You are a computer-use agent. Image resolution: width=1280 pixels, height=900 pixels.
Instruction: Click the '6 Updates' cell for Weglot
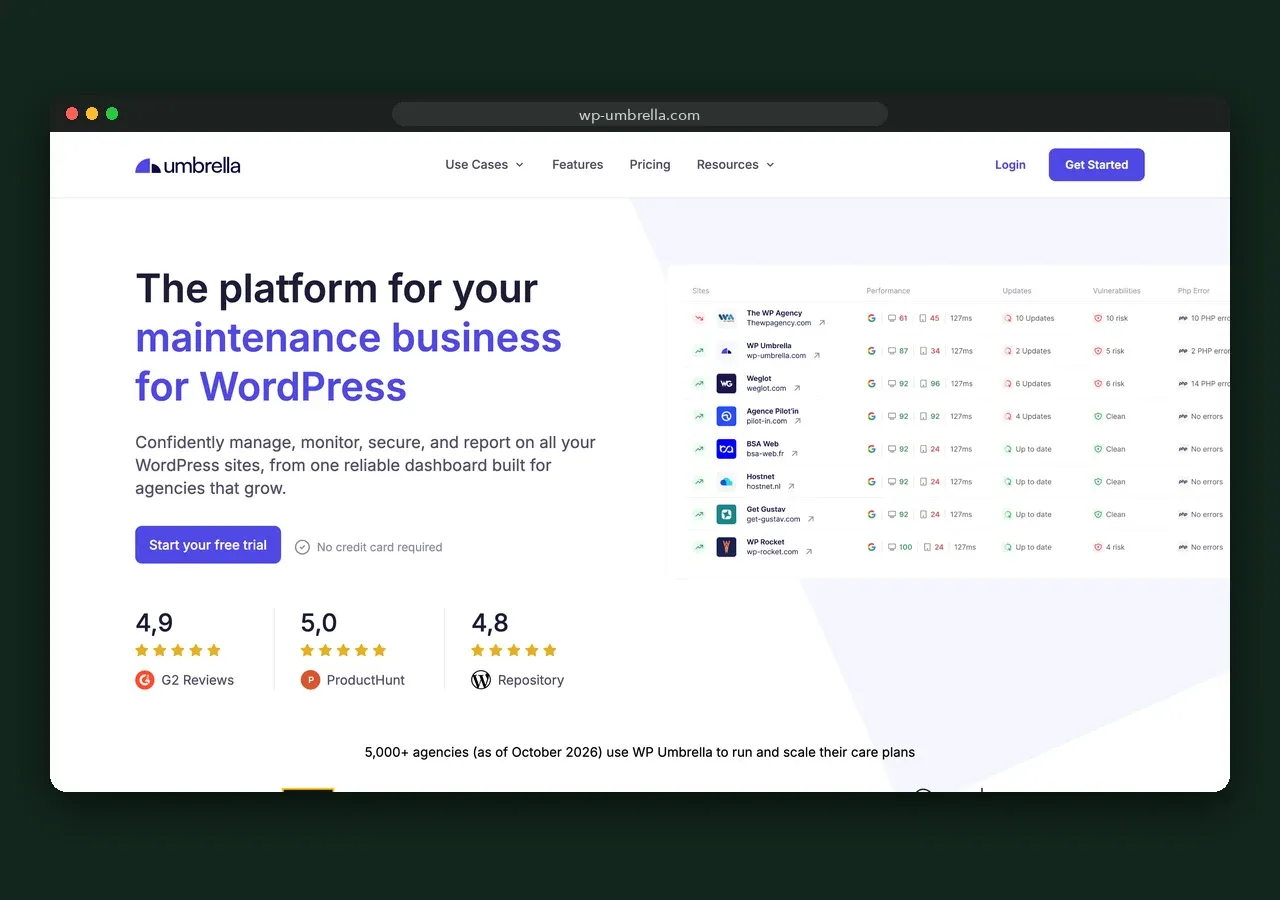[1027, 384]
